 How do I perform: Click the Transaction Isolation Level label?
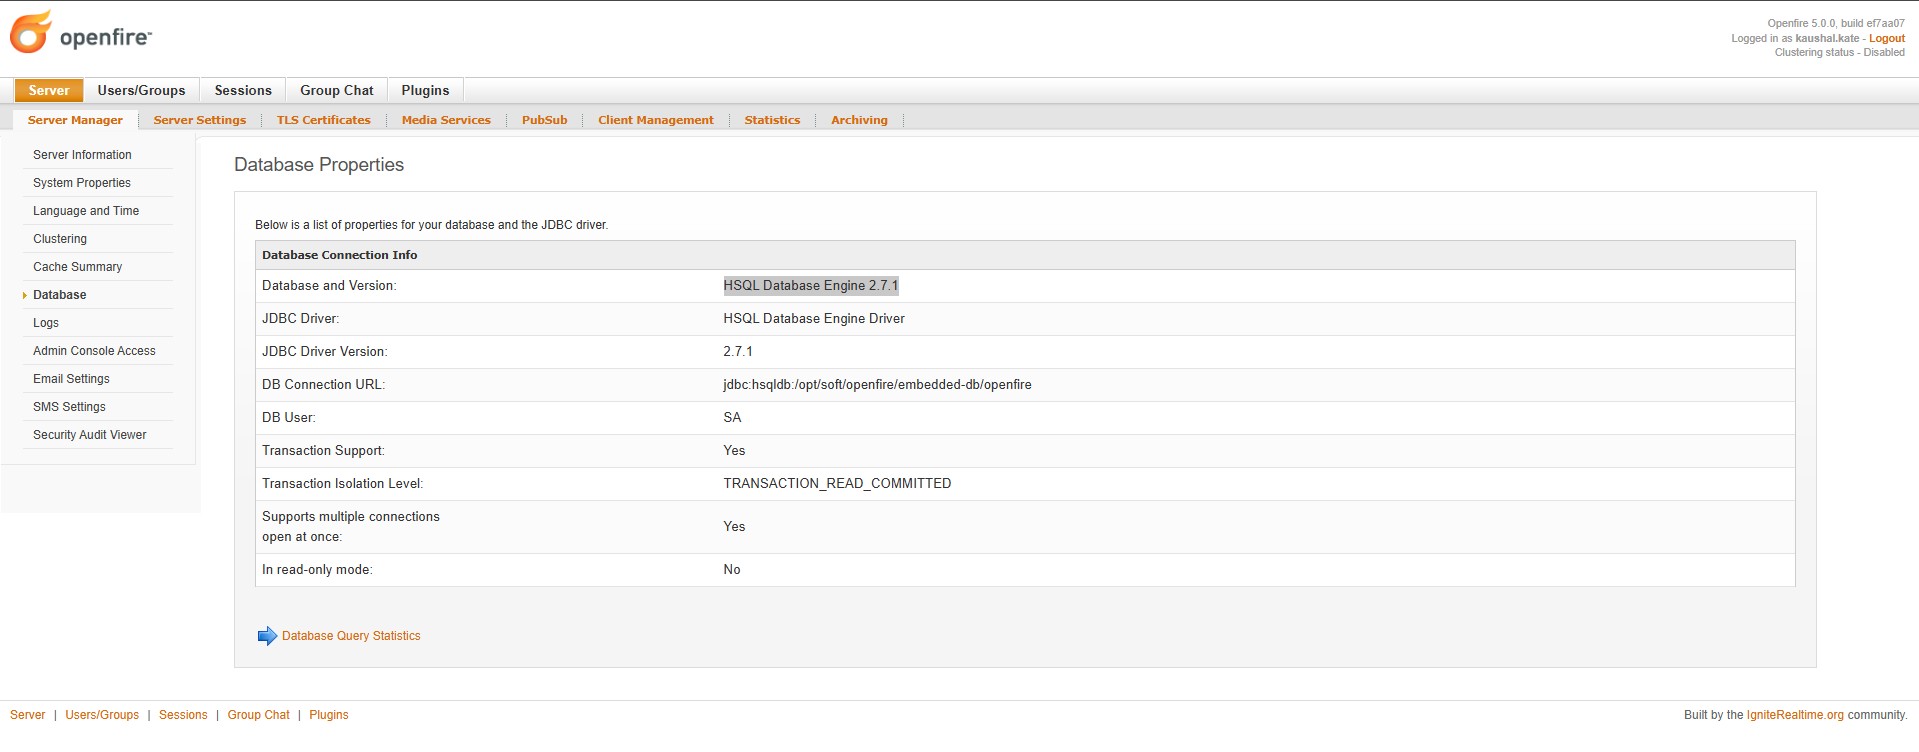pos(342,484)
